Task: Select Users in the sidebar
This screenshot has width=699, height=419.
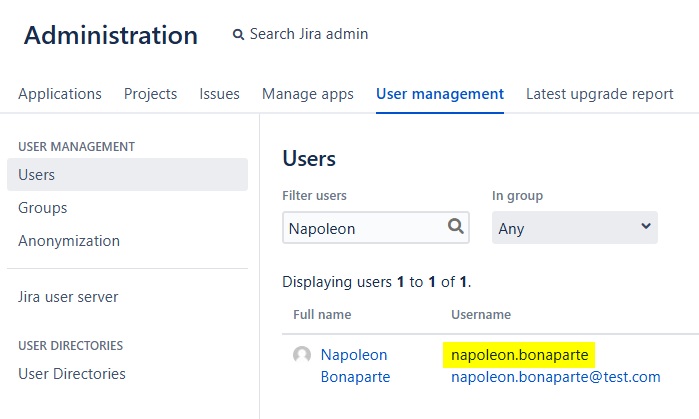Action: pyautogui.click(x=37, y=175)
